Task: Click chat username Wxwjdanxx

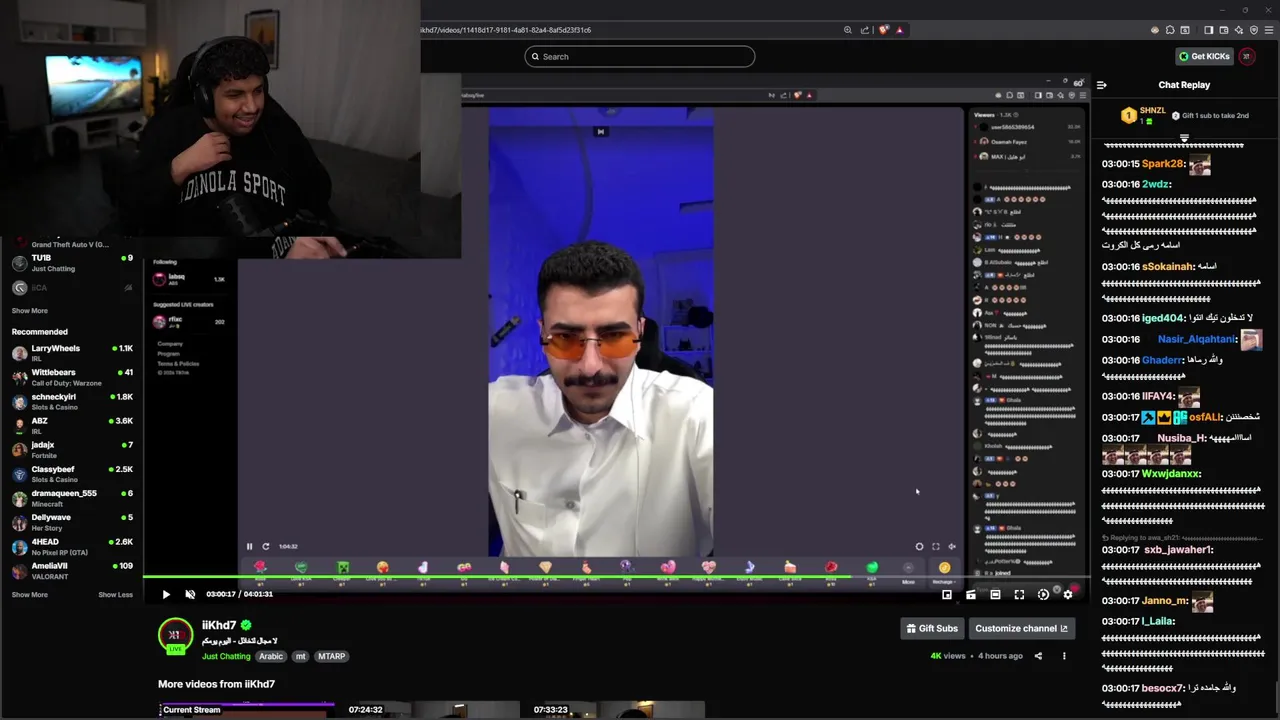Action: pyautogui.click(x=1171, y=474)
